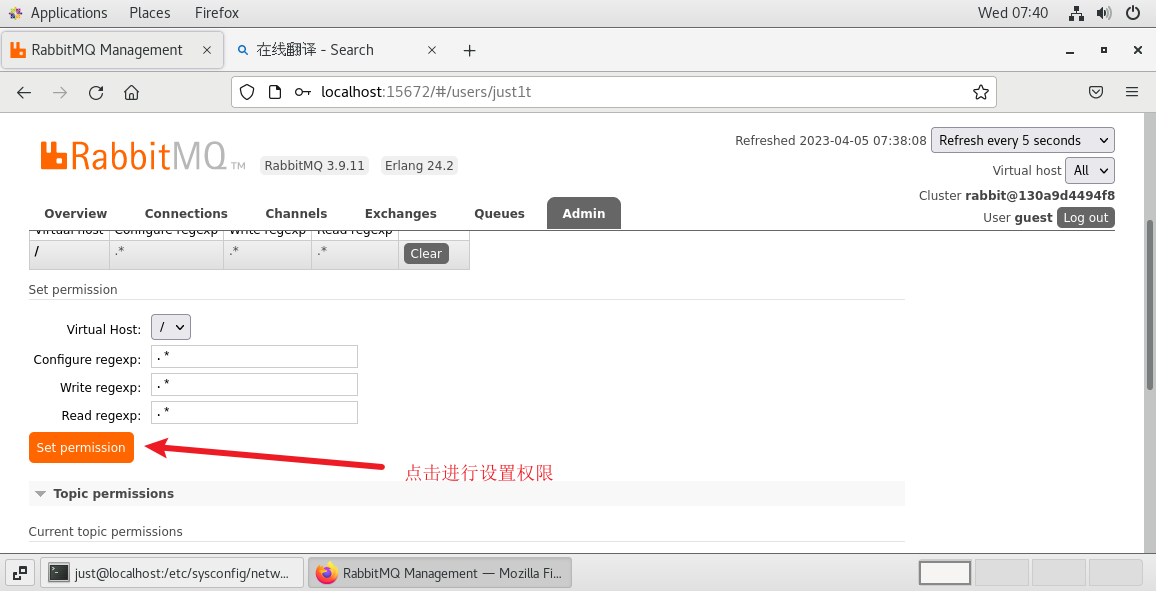Select the first workspace switcher box

944,573
